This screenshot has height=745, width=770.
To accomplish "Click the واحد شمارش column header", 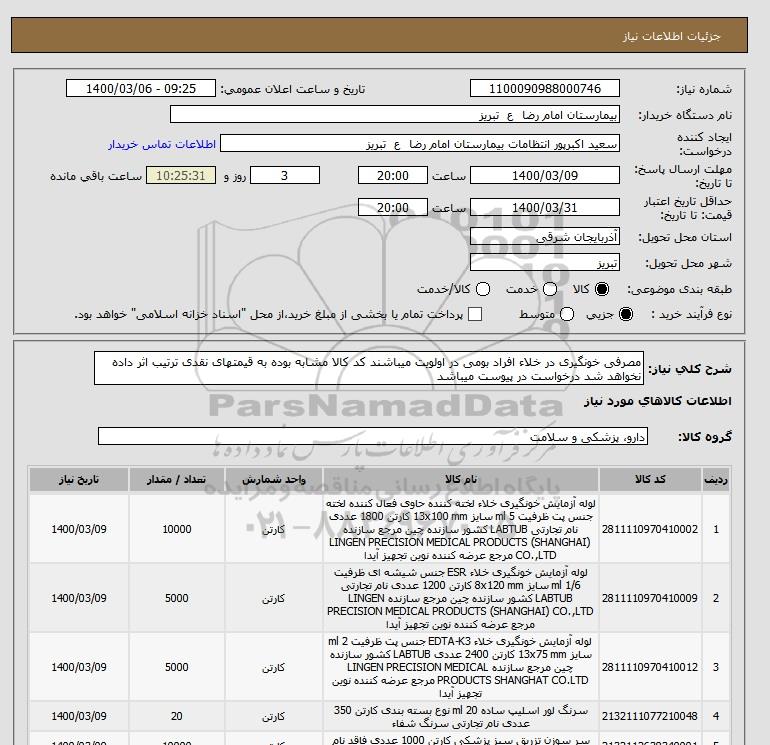I will [x=274, y=479].
